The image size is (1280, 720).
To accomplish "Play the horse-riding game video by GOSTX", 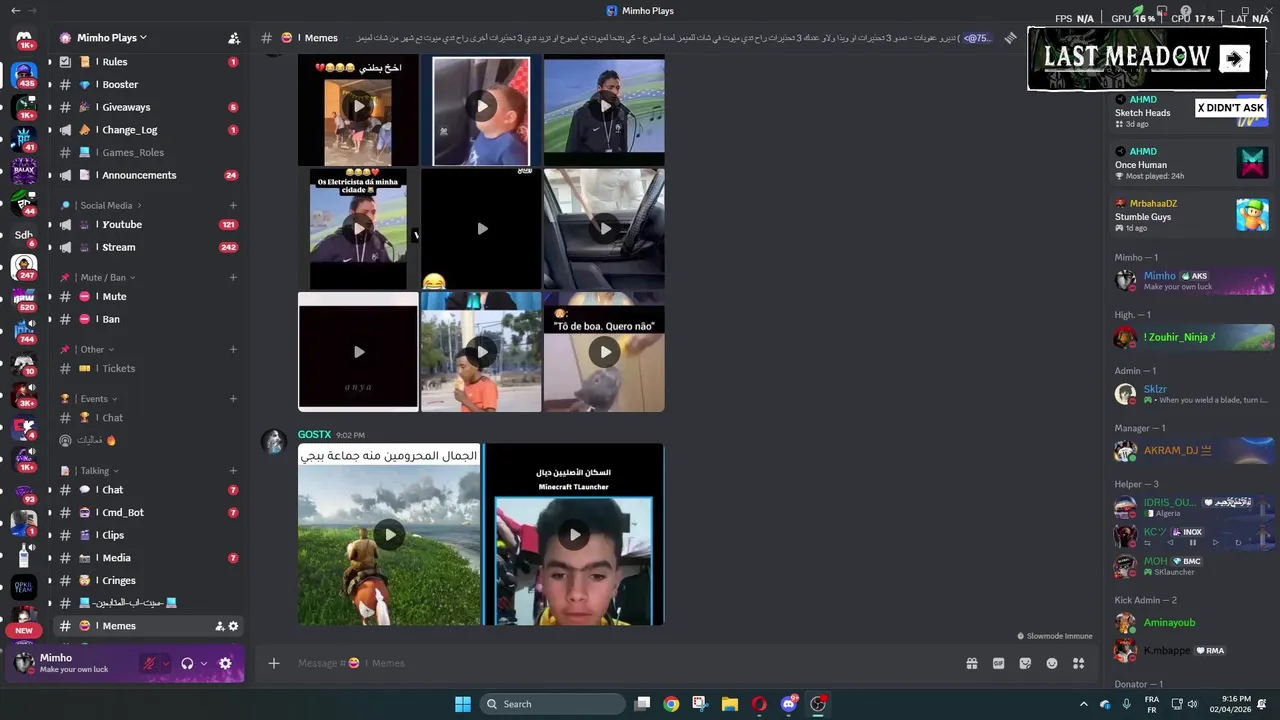I will tap(389, 535).
